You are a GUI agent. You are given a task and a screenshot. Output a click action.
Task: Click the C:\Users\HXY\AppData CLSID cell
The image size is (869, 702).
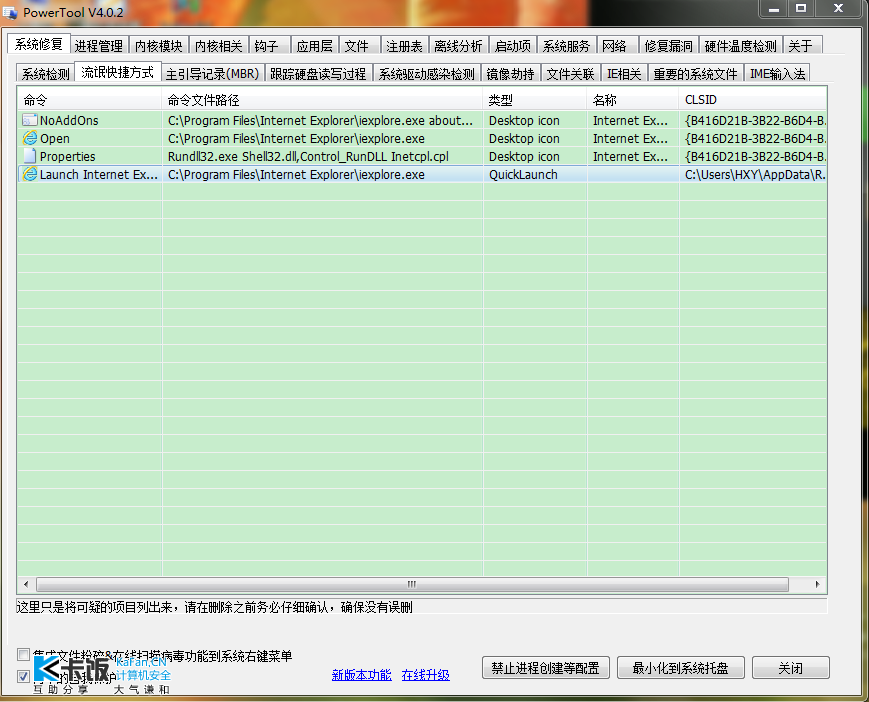pyautogui.click(x=755, y=175)
